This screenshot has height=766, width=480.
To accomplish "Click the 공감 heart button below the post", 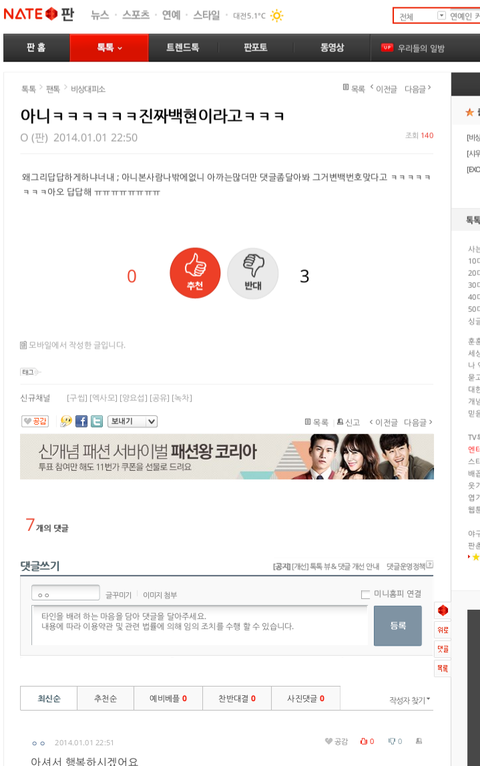I will tap(35, 421).
